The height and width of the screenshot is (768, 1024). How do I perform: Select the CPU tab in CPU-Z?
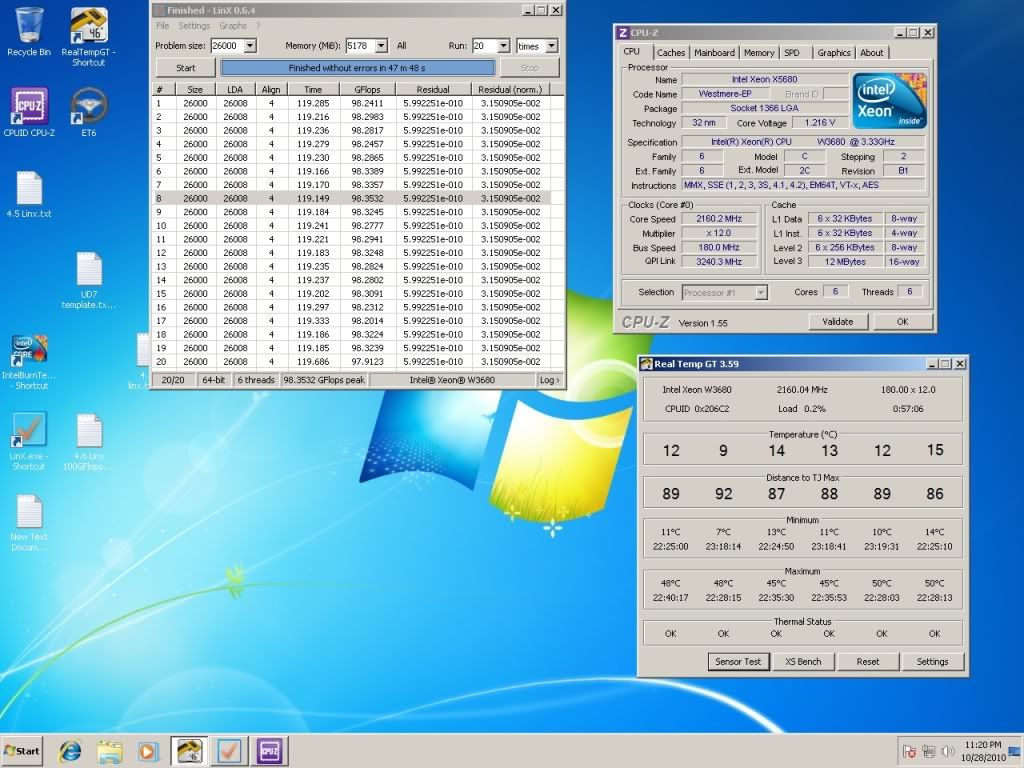click(x=632, y=52)
